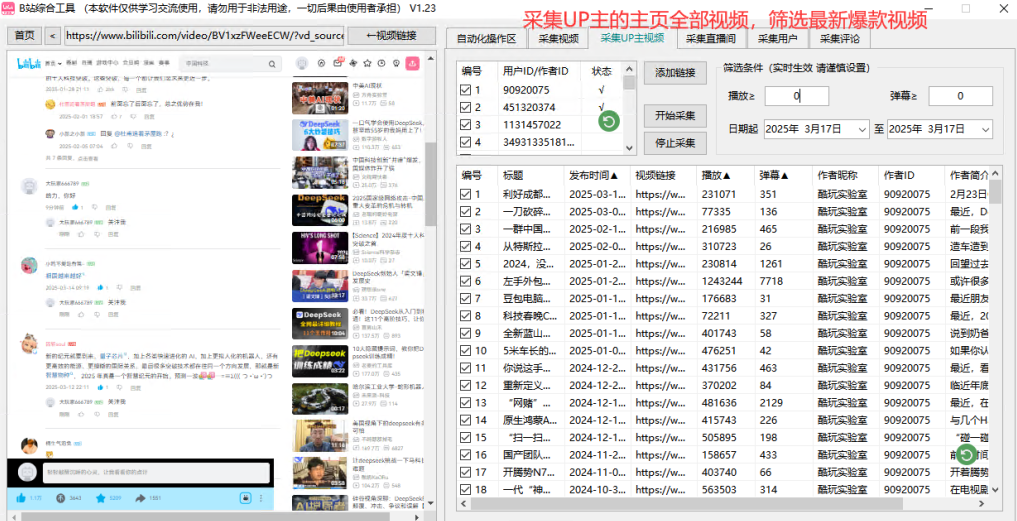Open the three-dots more menu in bottom bar

point(261,498)
